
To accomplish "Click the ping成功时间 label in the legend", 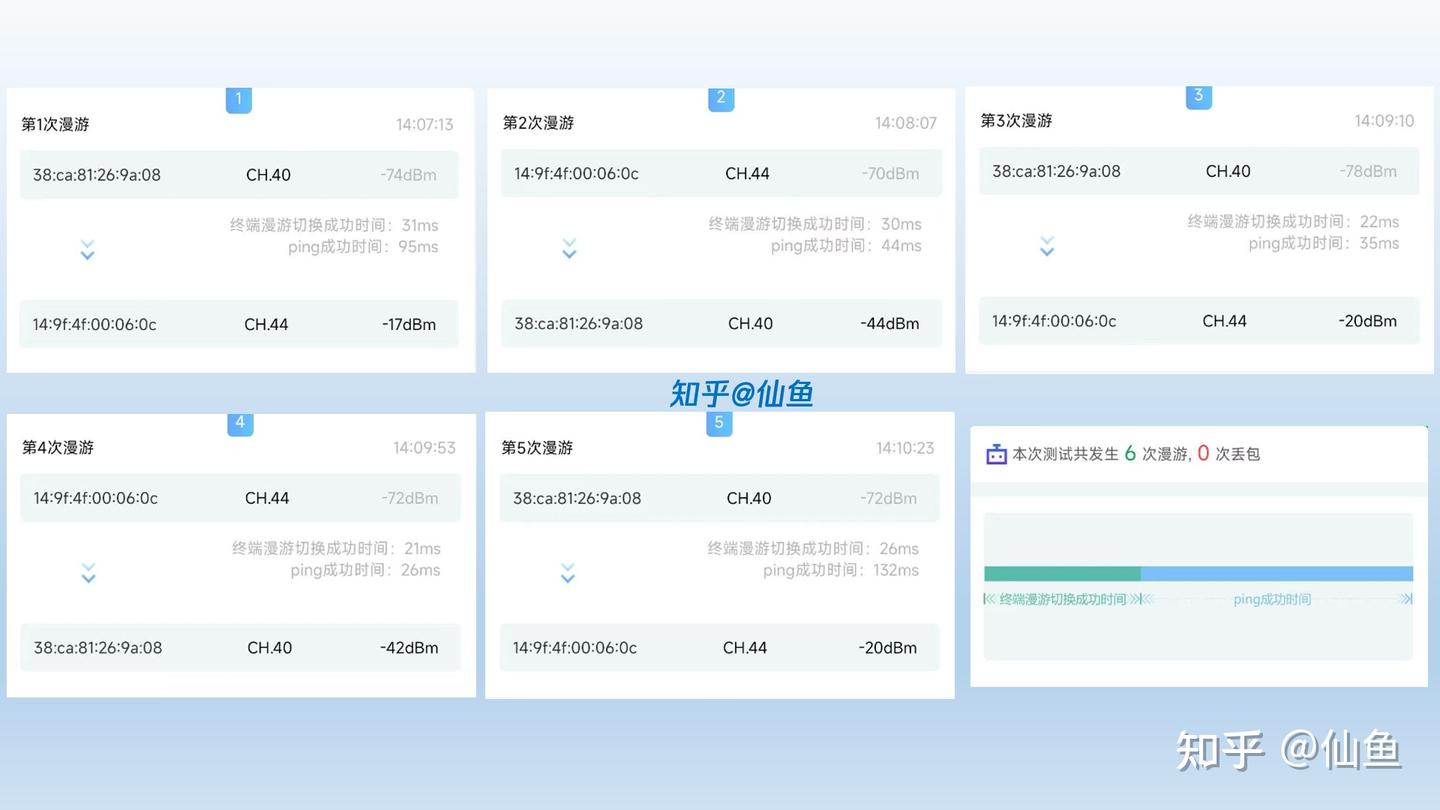I will tap(1271, 599).
